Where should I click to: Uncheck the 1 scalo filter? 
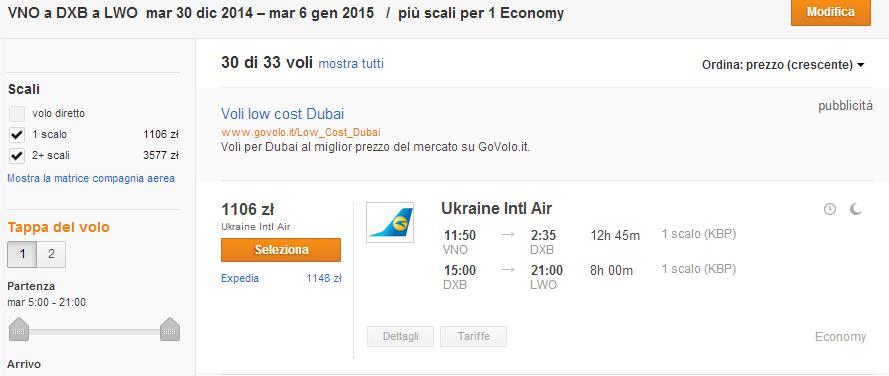point(18,134)
